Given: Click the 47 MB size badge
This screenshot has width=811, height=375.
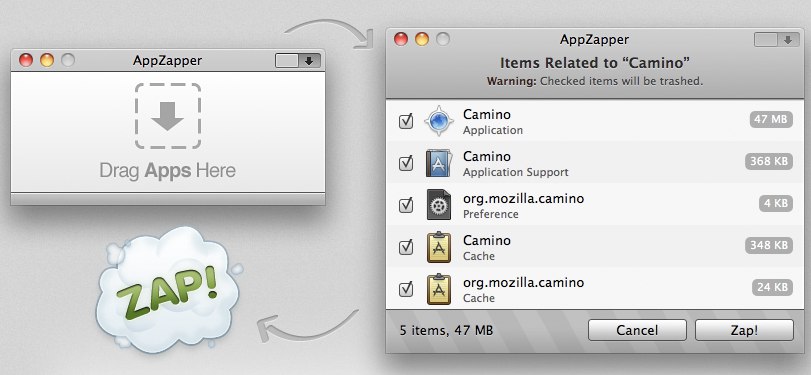Looking at the screenshot, I should coord(771,119).
